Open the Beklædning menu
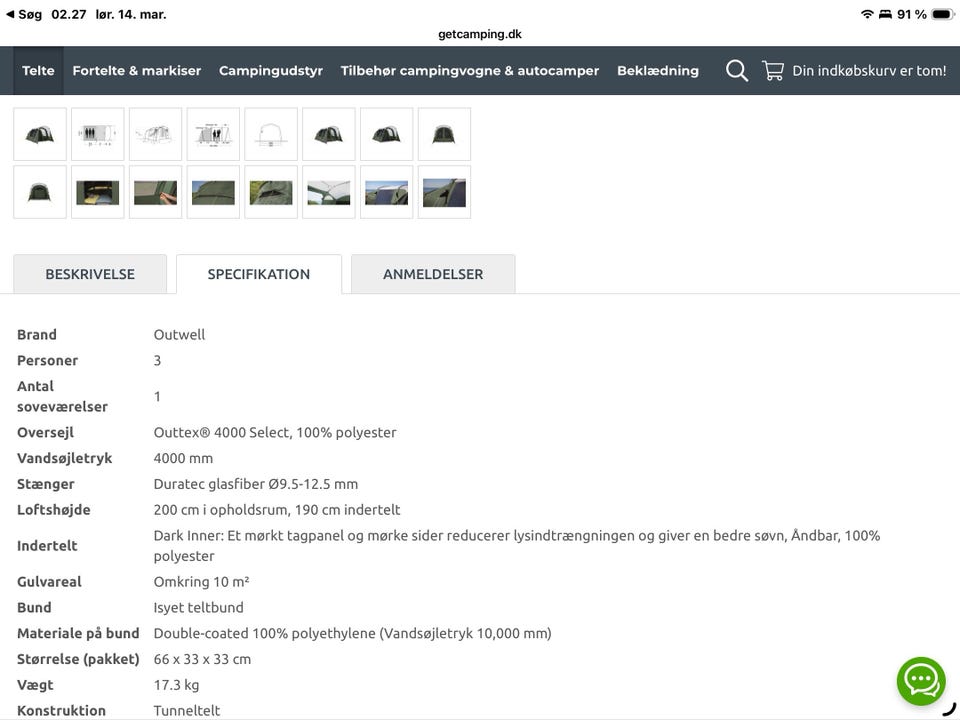 coord(658,70)
